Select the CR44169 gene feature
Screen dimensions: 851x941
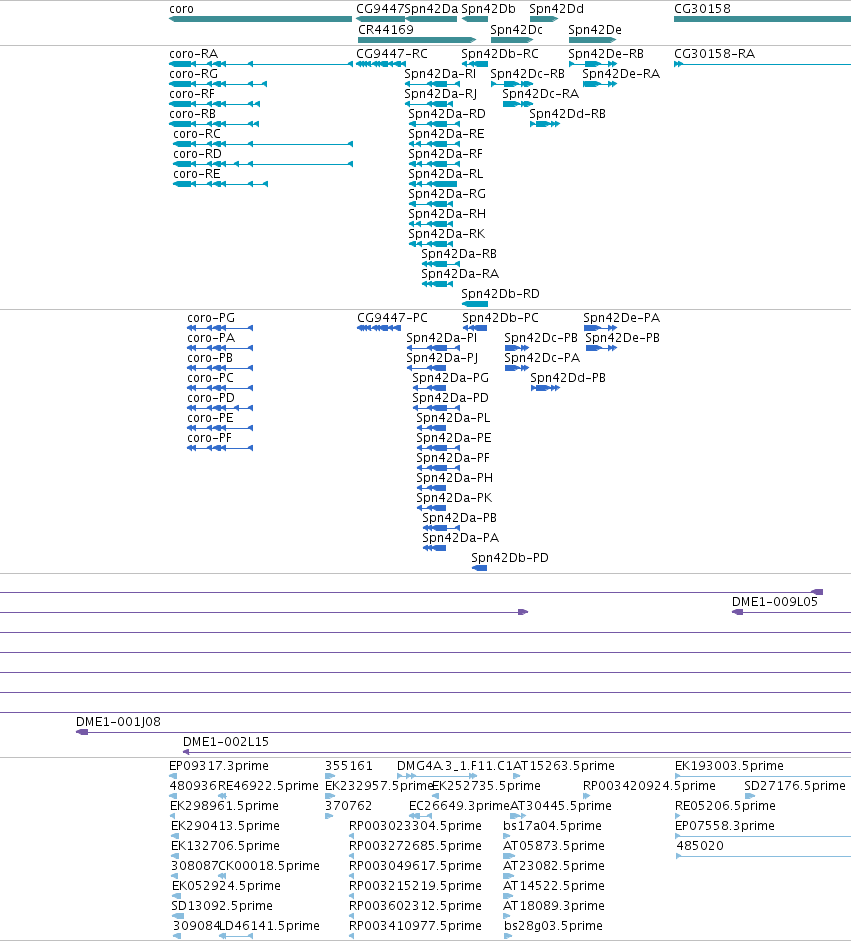416,40
